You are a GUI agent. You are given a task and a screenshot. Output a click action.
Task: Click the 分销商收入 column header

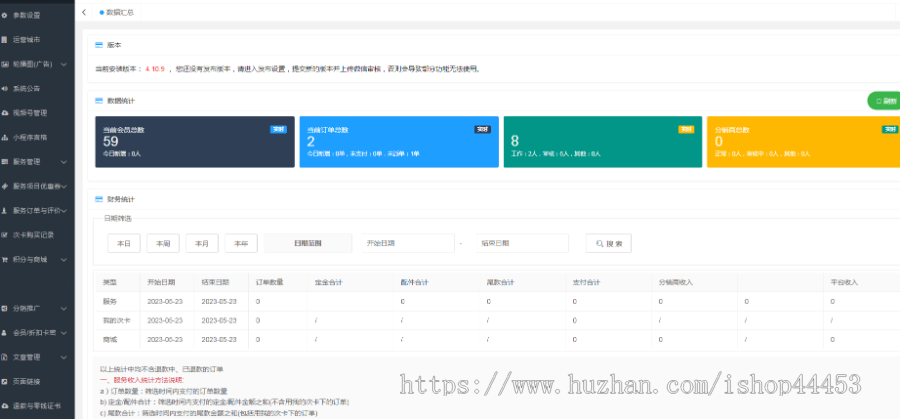pos(676,282)
